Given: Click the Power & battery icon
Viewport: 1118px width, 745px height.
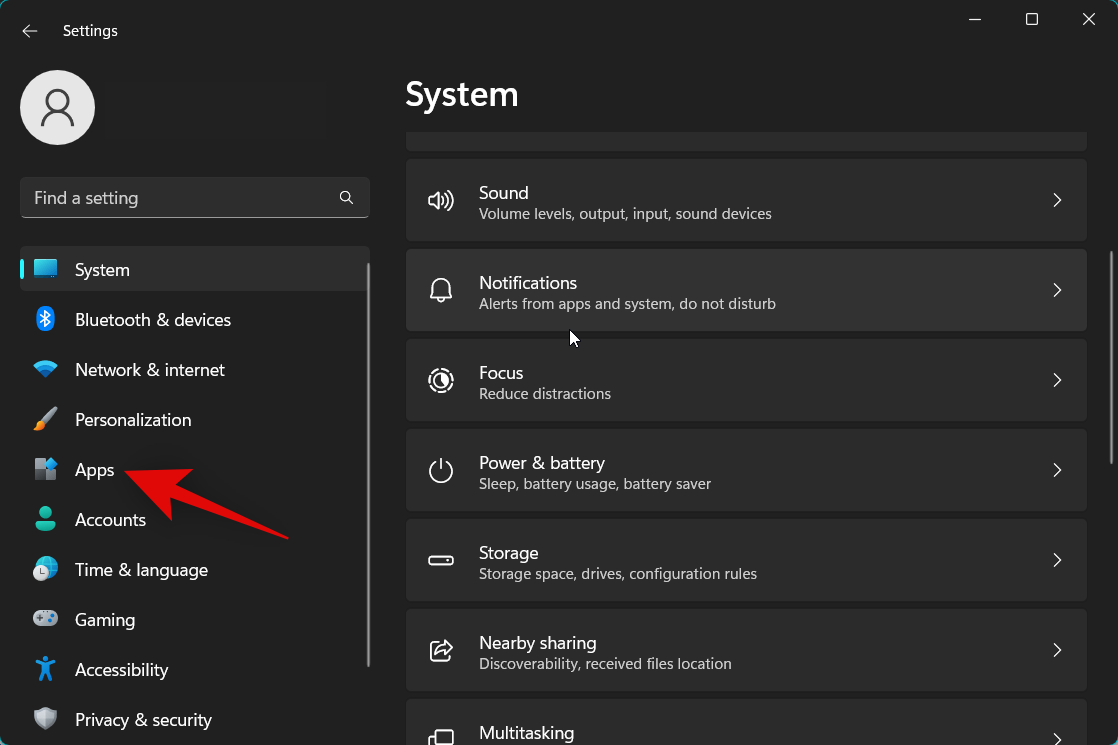Looking at the screenshot, I should point(441,470).
